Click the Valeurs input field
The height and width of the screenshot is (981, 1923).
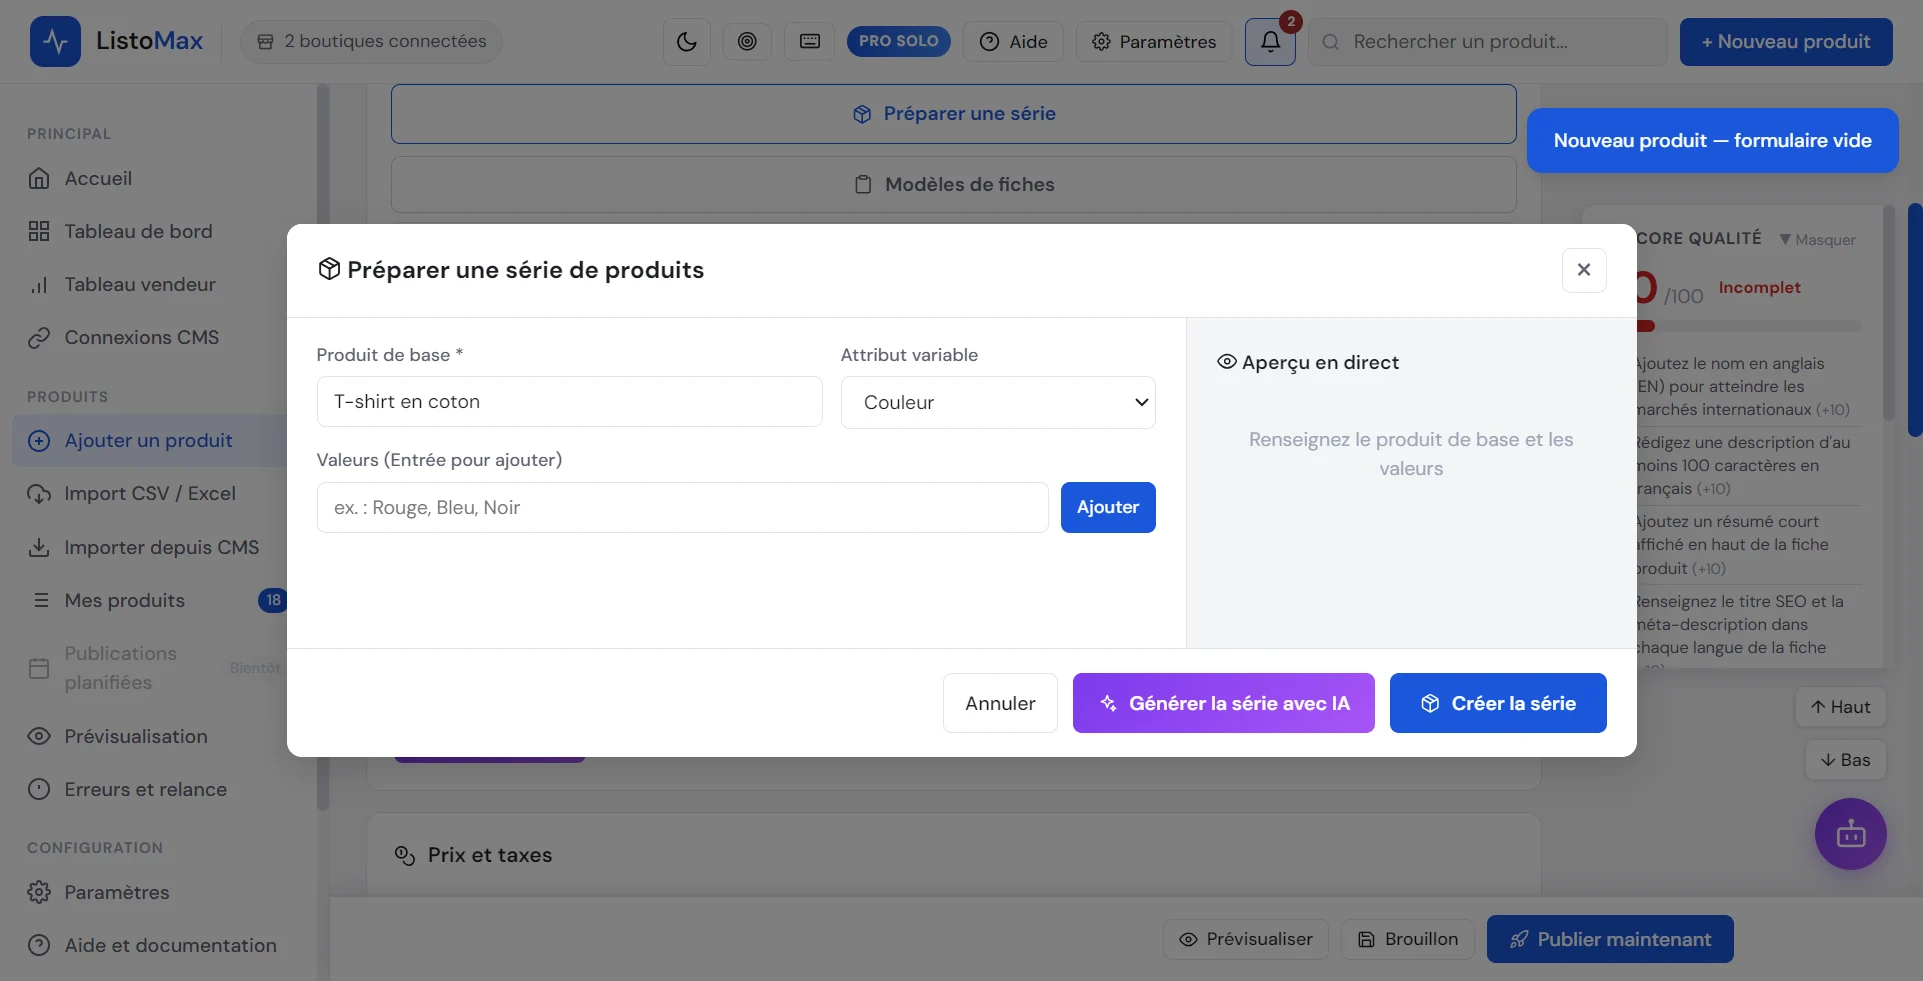pos(682,507)
